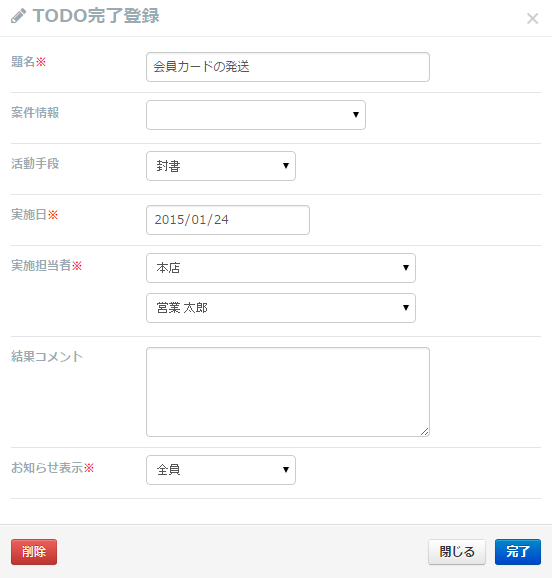Select the 実施日 date field 2015/01/24
Viewport: 552px width, 578px height.
click(228, 220)
